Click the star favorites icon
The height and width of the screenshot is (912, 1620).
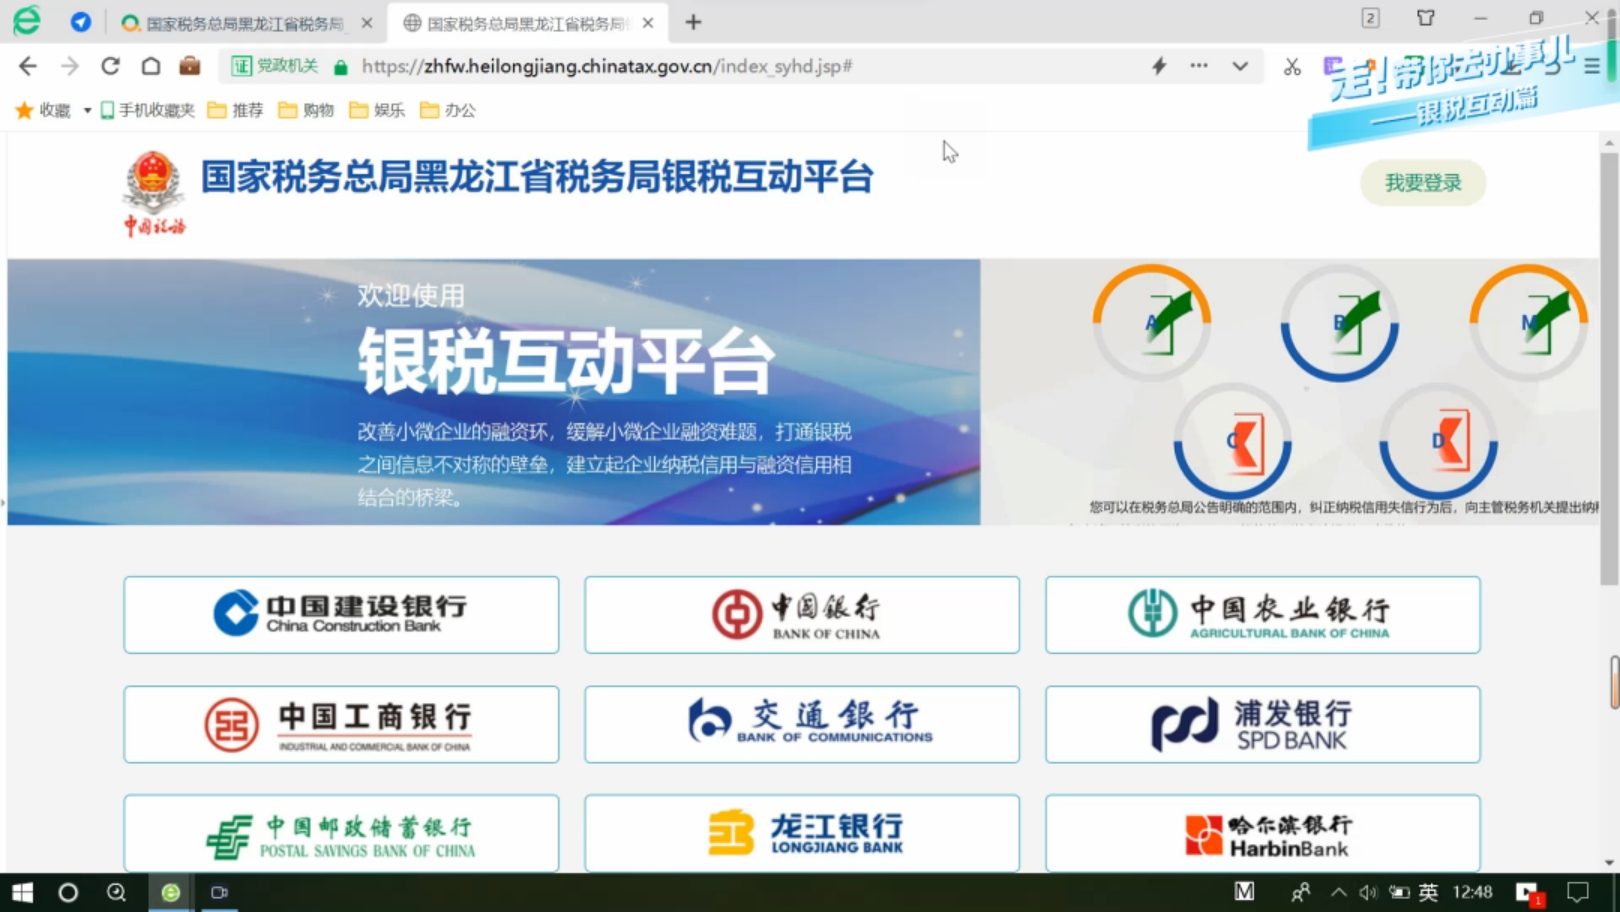point(24,110)
